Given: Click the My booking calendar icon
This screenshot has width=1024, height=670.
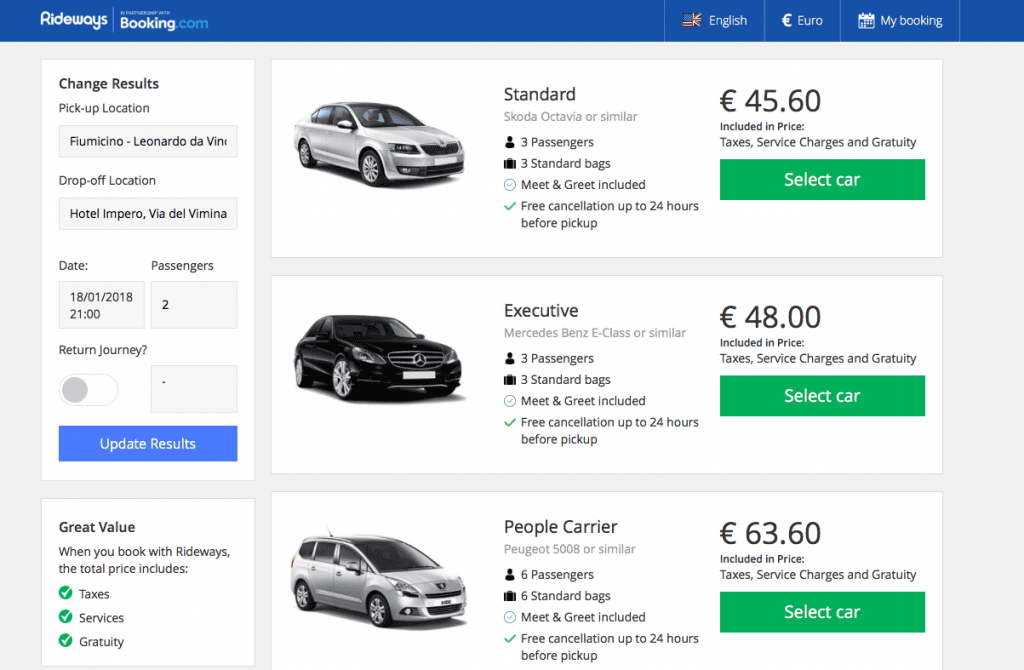Looking at the screenshot, I should click(x=866, y=20).
